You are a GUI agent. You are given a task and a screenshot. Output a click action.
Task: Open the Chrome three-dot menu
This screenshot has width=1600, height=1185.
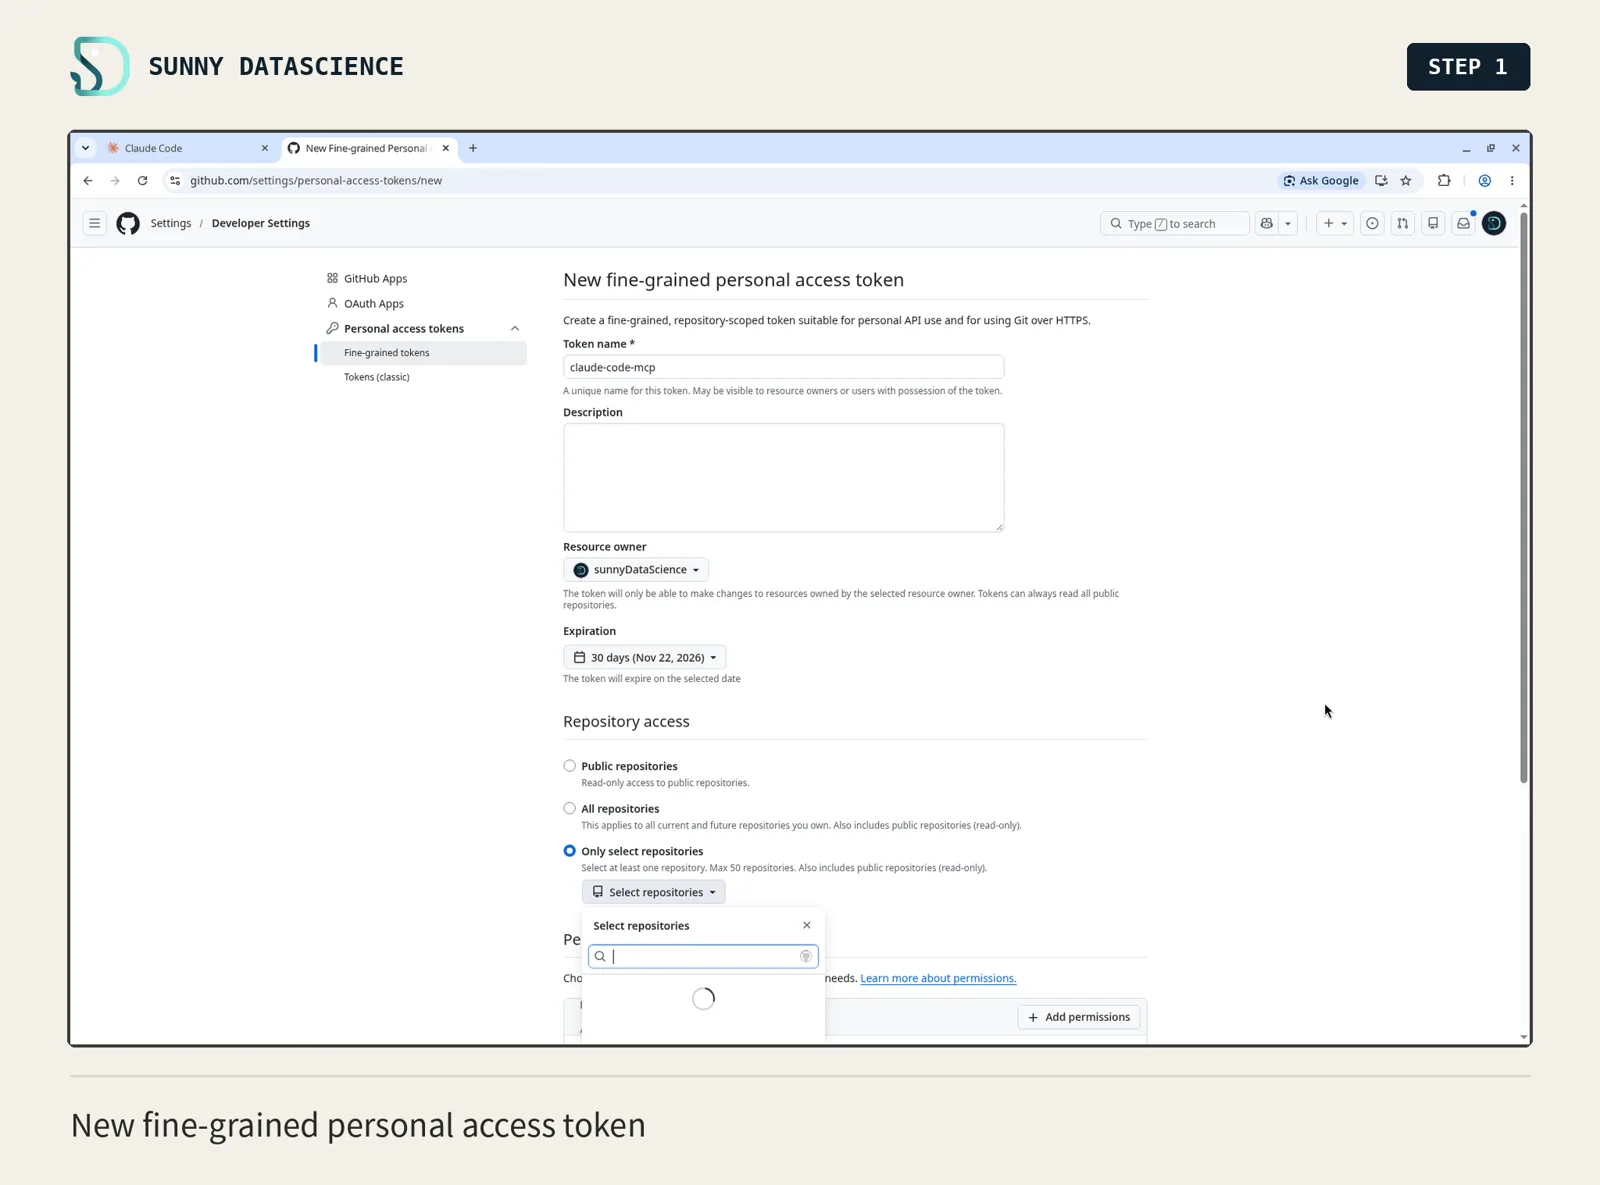pos(1512,181)
